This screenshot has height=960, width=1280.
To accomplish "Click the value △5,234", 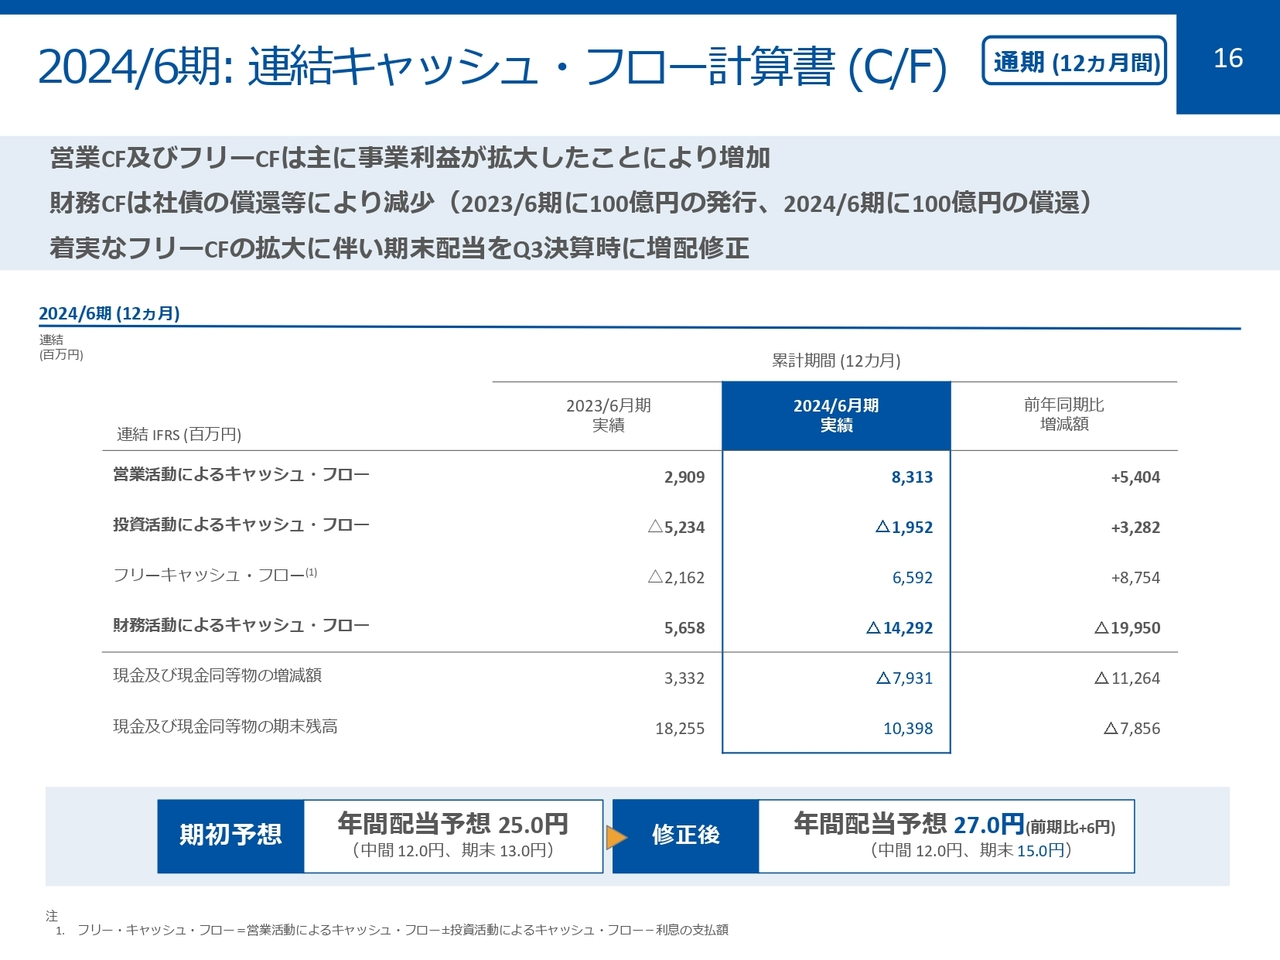I will click(676, 528).
